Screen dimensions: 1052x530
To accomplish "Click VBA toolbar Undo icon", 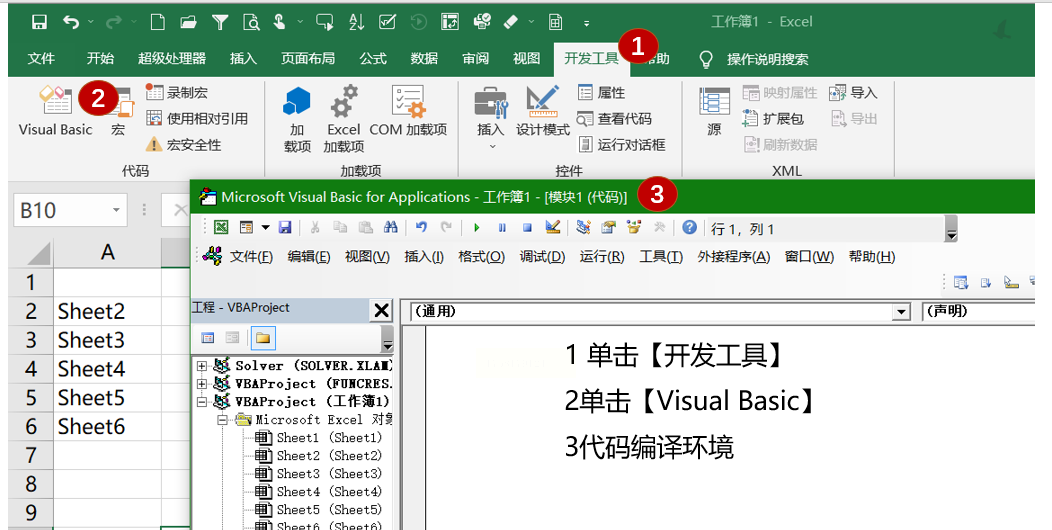I will pyautogui.click(x=421, y=227).
